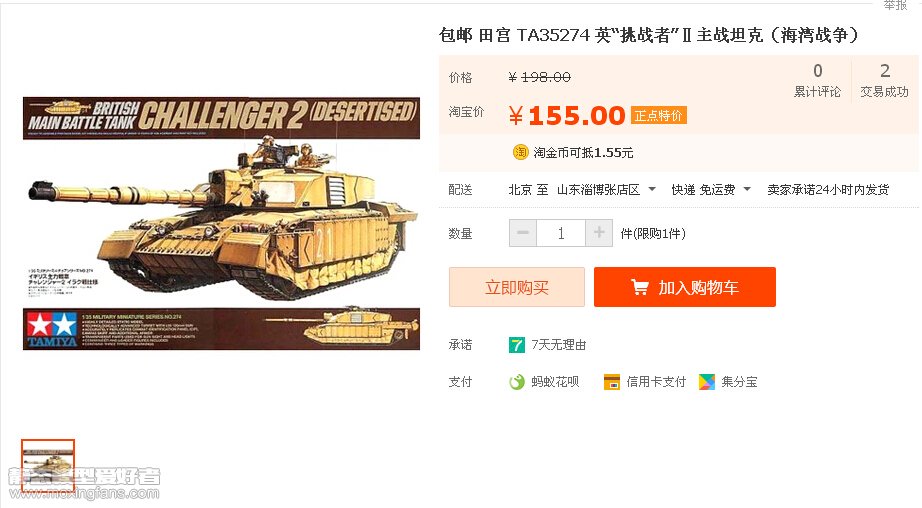Increase quantity with the plus button

point(599,233)
